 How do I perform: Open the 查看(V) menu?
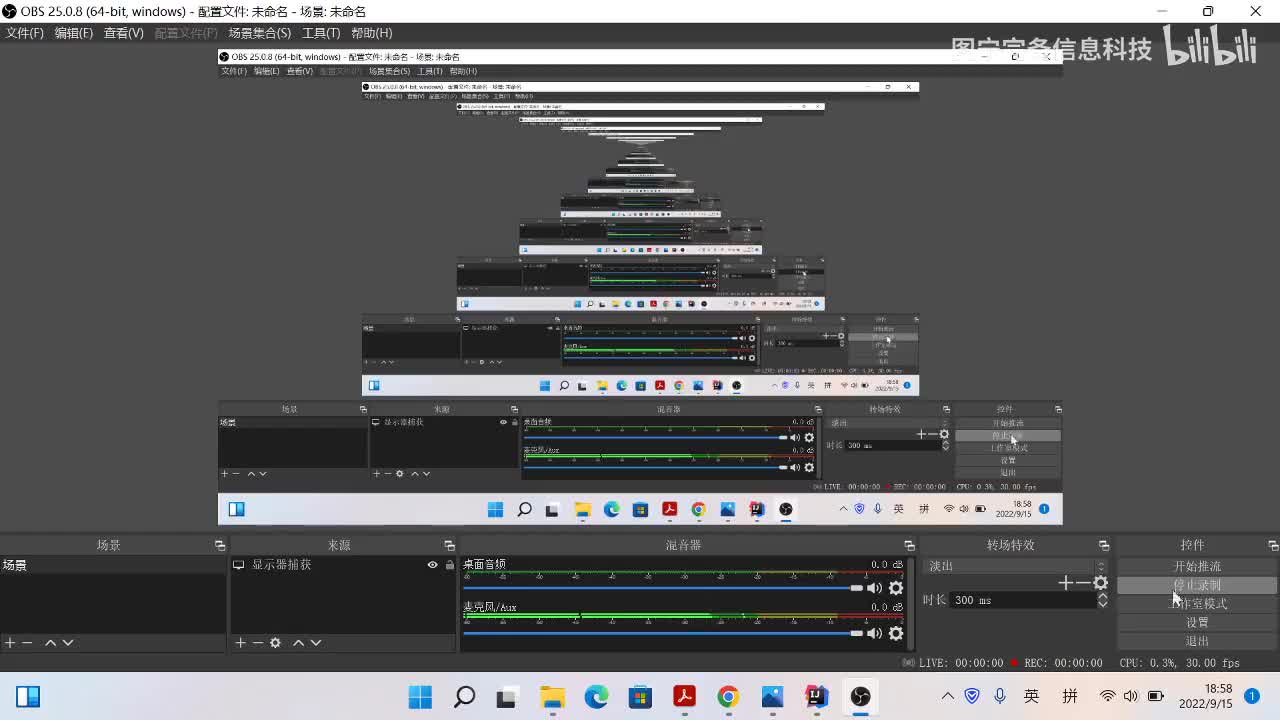(x=124, y=33)
